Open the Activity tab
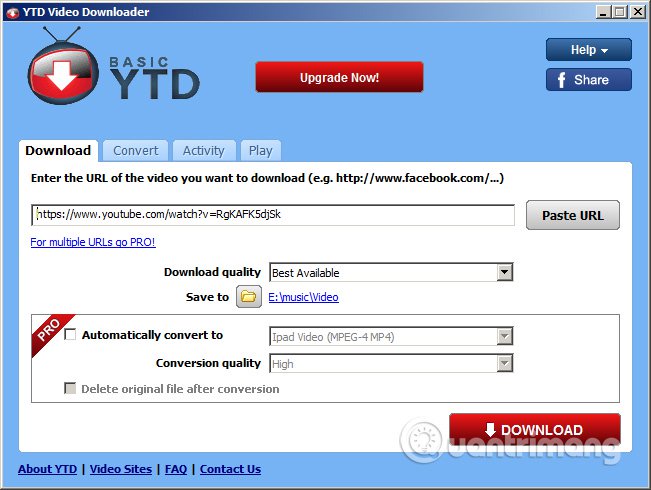Image resolution: width=651 pixels, height=490 pixels. tap(204, 150)
